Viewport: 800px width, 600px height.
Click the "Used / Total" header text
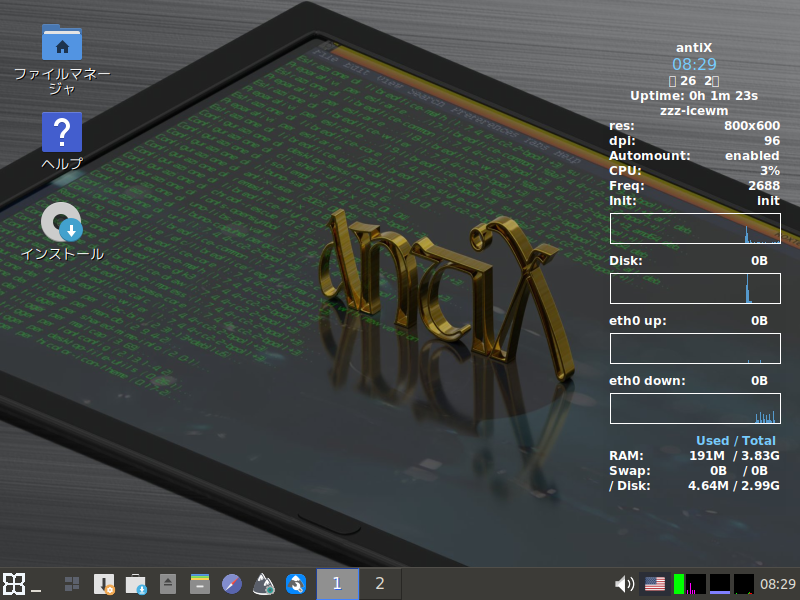point(736,441)
